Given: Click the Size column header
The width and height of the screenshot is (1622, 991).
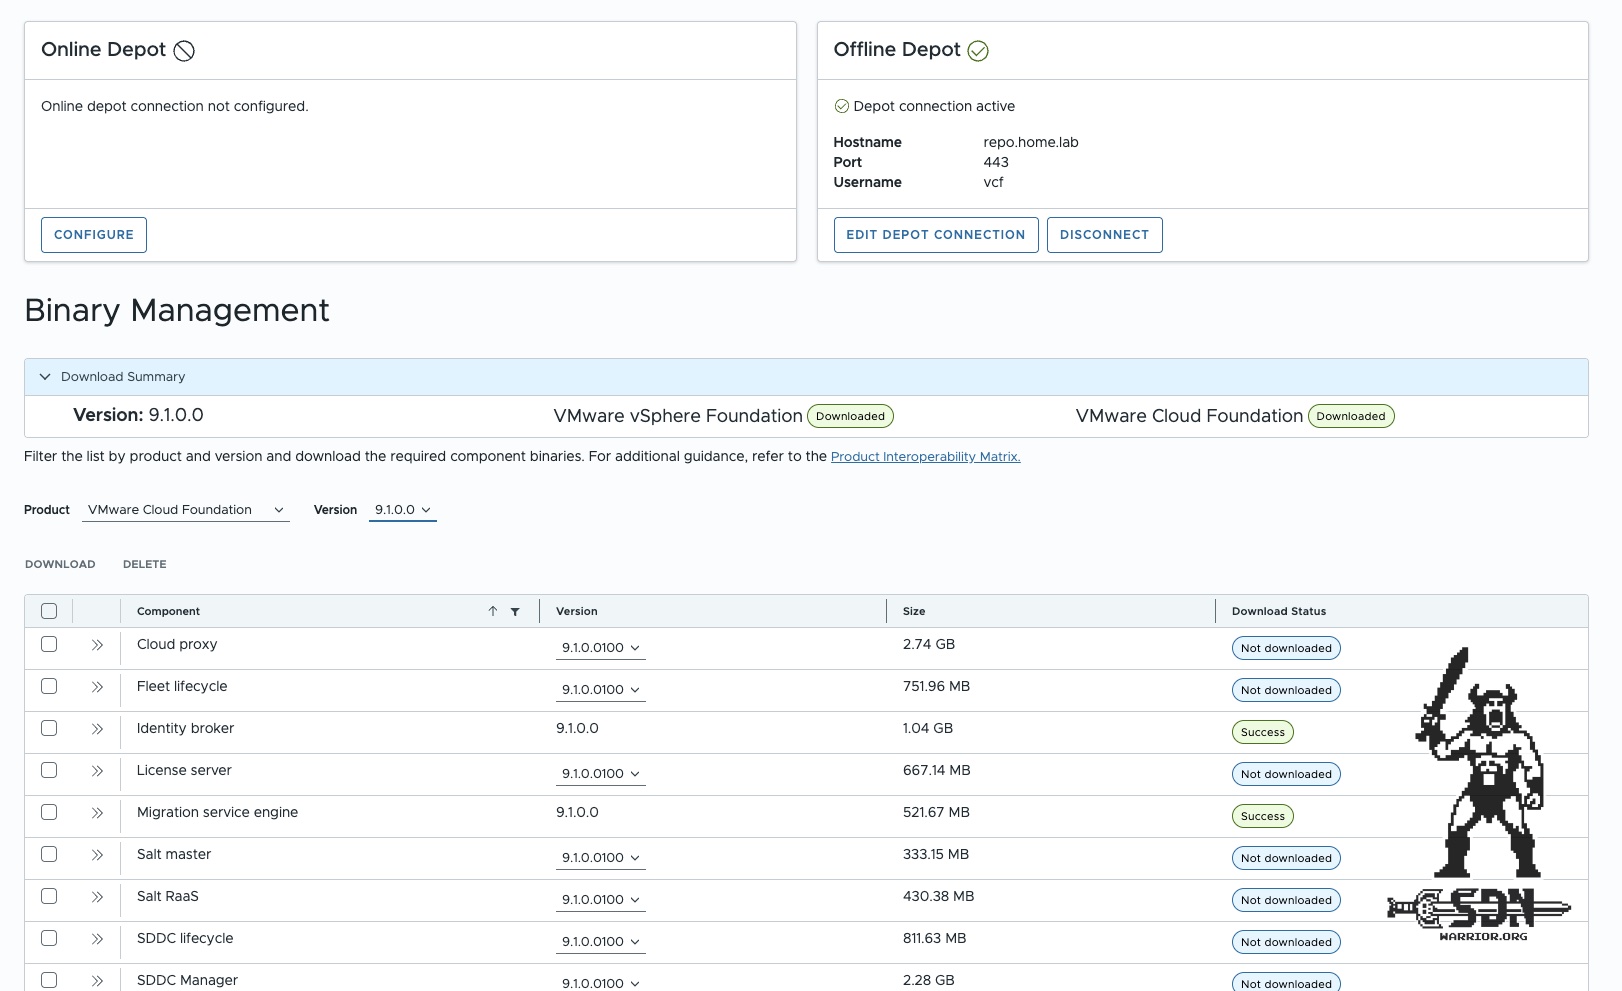Looking at the screenshot, I should click(x=914, y=611).
